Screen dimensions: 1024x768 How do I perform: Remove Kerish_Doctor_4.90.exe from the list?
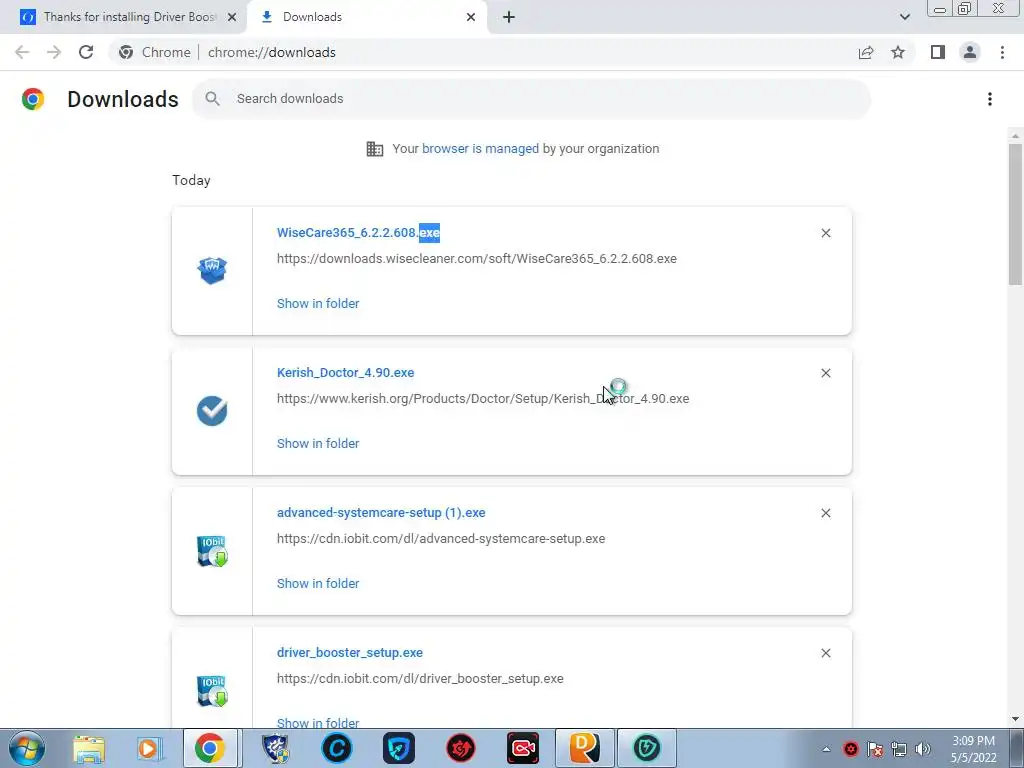click(825, 373)
